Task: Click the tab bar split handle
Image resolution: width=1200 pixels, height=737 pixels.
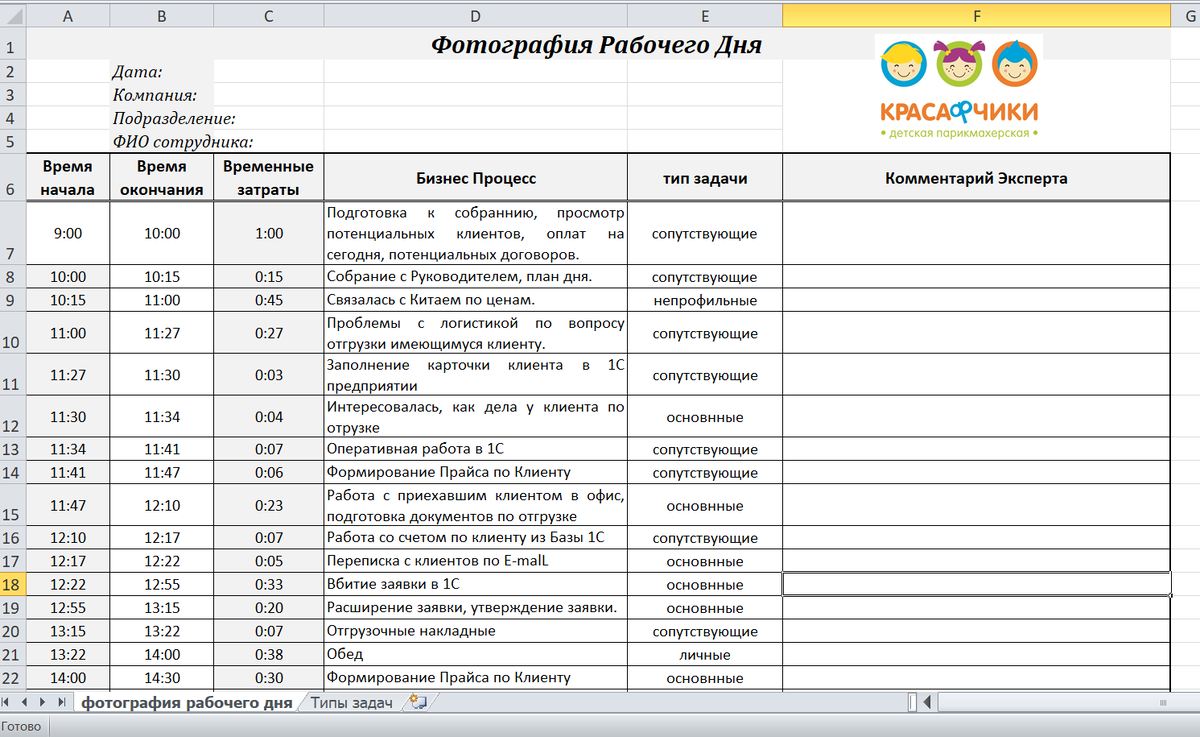Action: (x=913, y=703)
